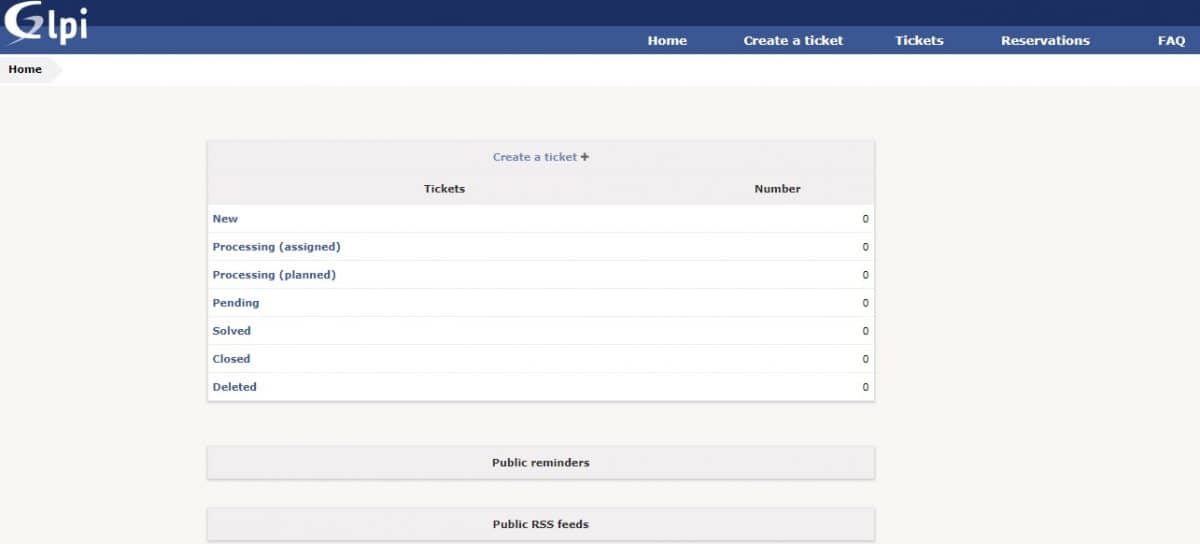
Task: Open the Closed tickets list
Action: click(231, 359)
